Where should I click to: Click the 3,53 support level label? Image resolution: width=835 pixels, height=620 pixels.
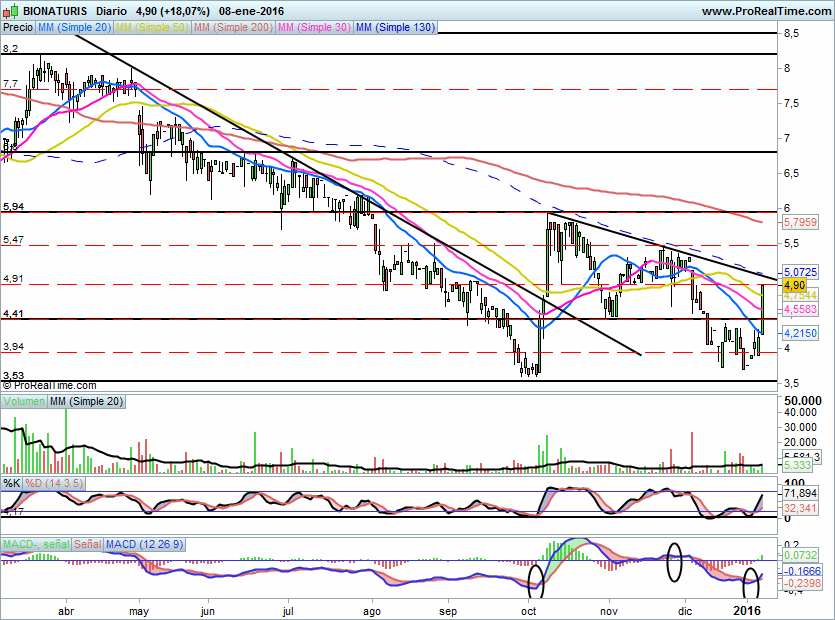[13, 376]
